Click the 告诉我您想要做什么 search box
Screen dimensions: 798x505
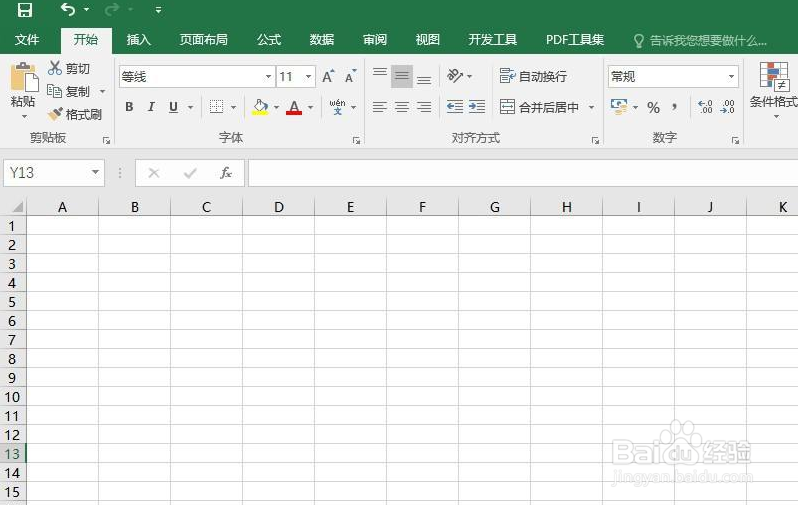point(700,41)
